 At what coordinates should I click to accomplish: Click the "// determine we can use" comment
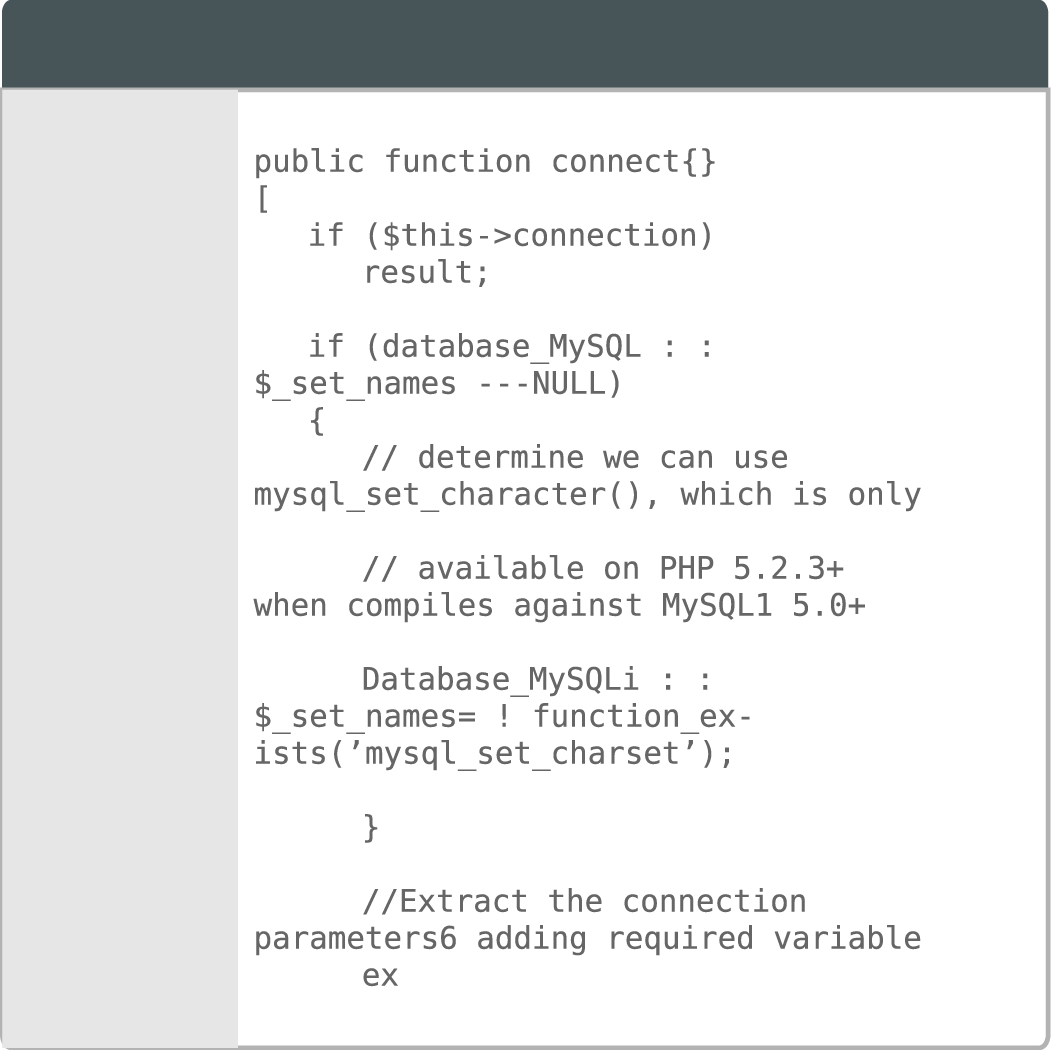574,458
